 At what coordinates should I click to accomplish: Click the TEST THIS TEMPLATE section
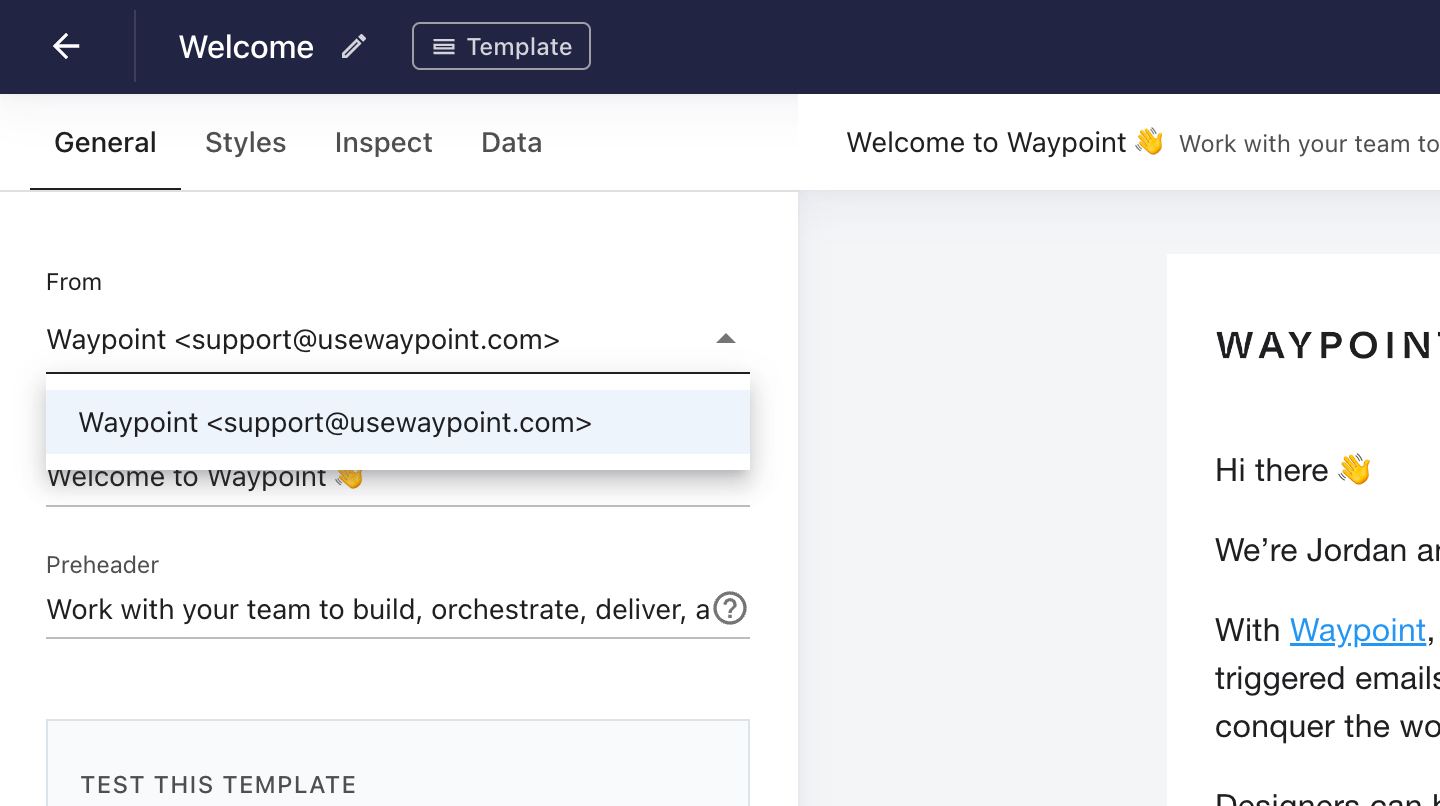pyautogui.click(x=218, y=785)
